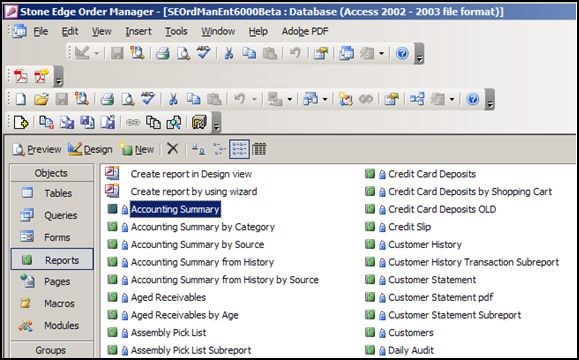Click the Delete X button
The width and height of the screenshot is (579, 360).
[172, 149]
